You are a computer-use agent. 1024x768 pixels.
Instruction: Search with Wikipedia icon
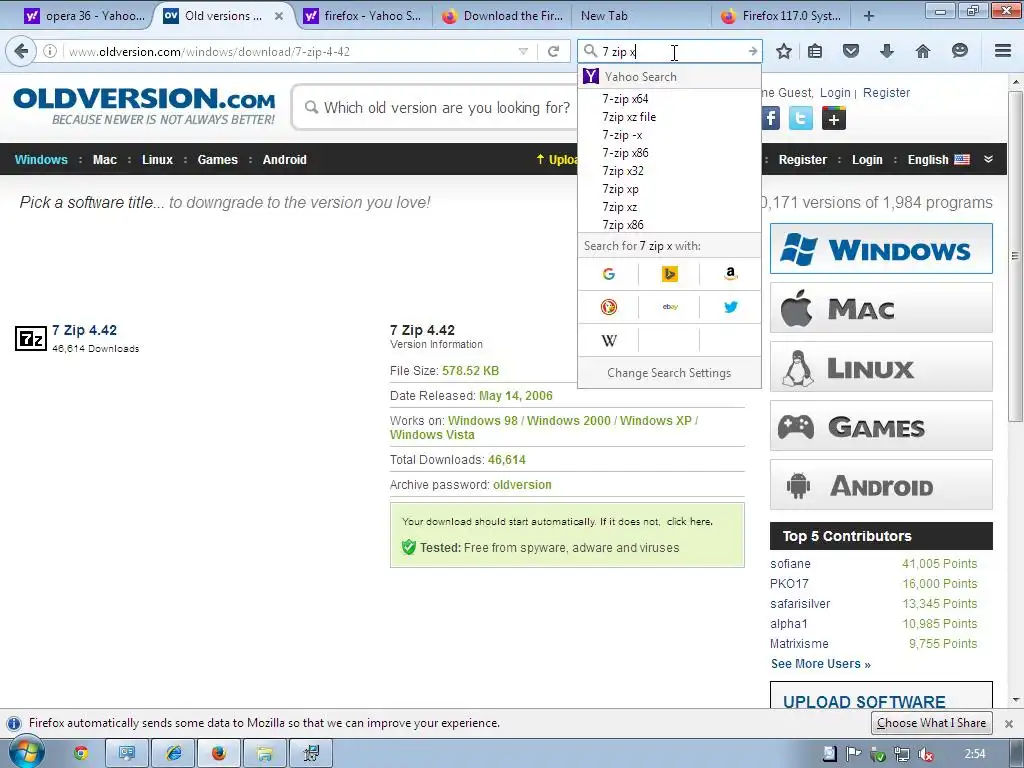pos(609,340)
